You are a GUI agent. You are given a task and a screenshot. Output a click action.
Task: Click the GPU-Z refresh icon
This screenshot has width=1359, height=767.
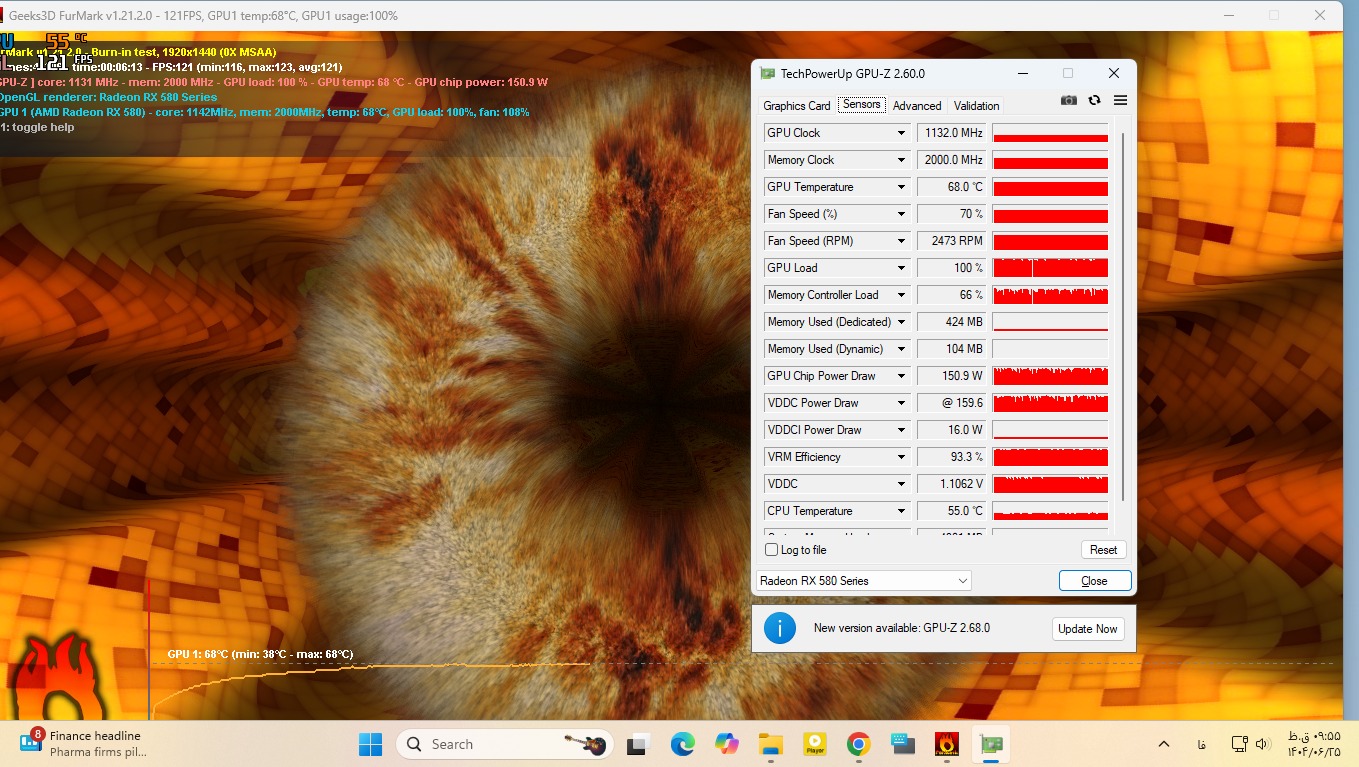(x=1094, y=101)
